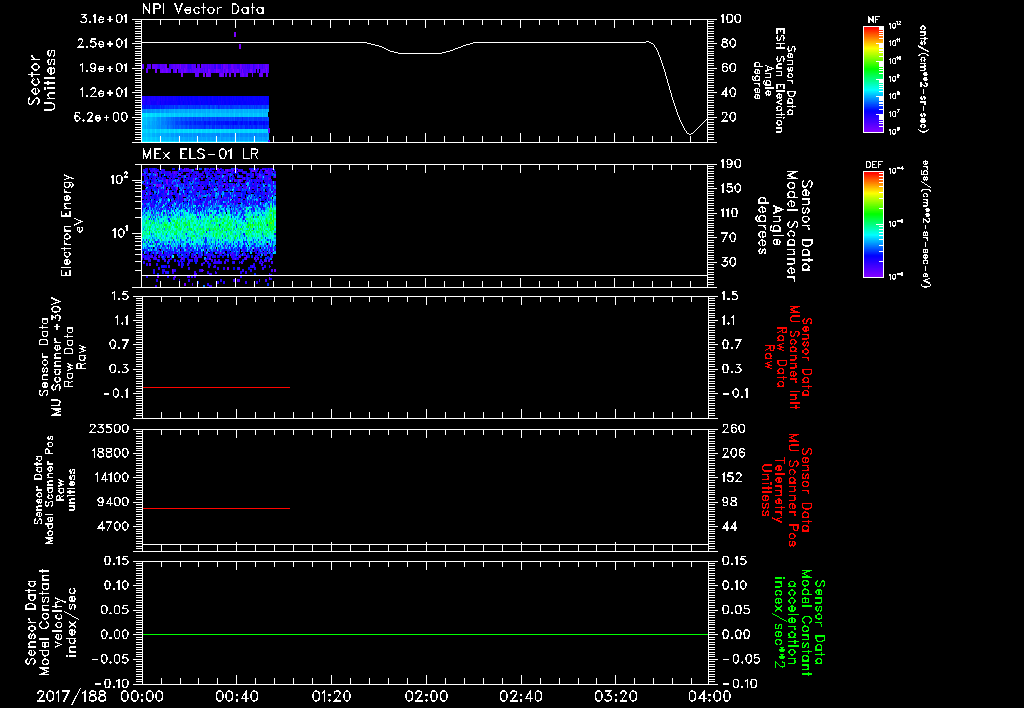
Task: Click the '190' scanner angle tick value
Action: coord(731,164)
